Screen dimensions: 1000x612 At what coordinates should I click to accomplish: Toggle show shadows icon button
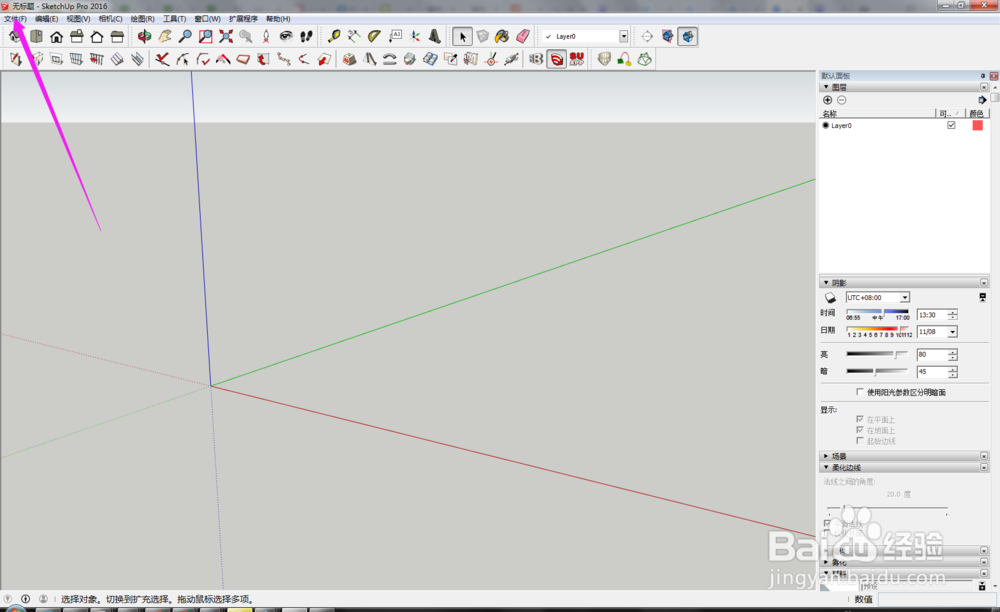point(830,297)
